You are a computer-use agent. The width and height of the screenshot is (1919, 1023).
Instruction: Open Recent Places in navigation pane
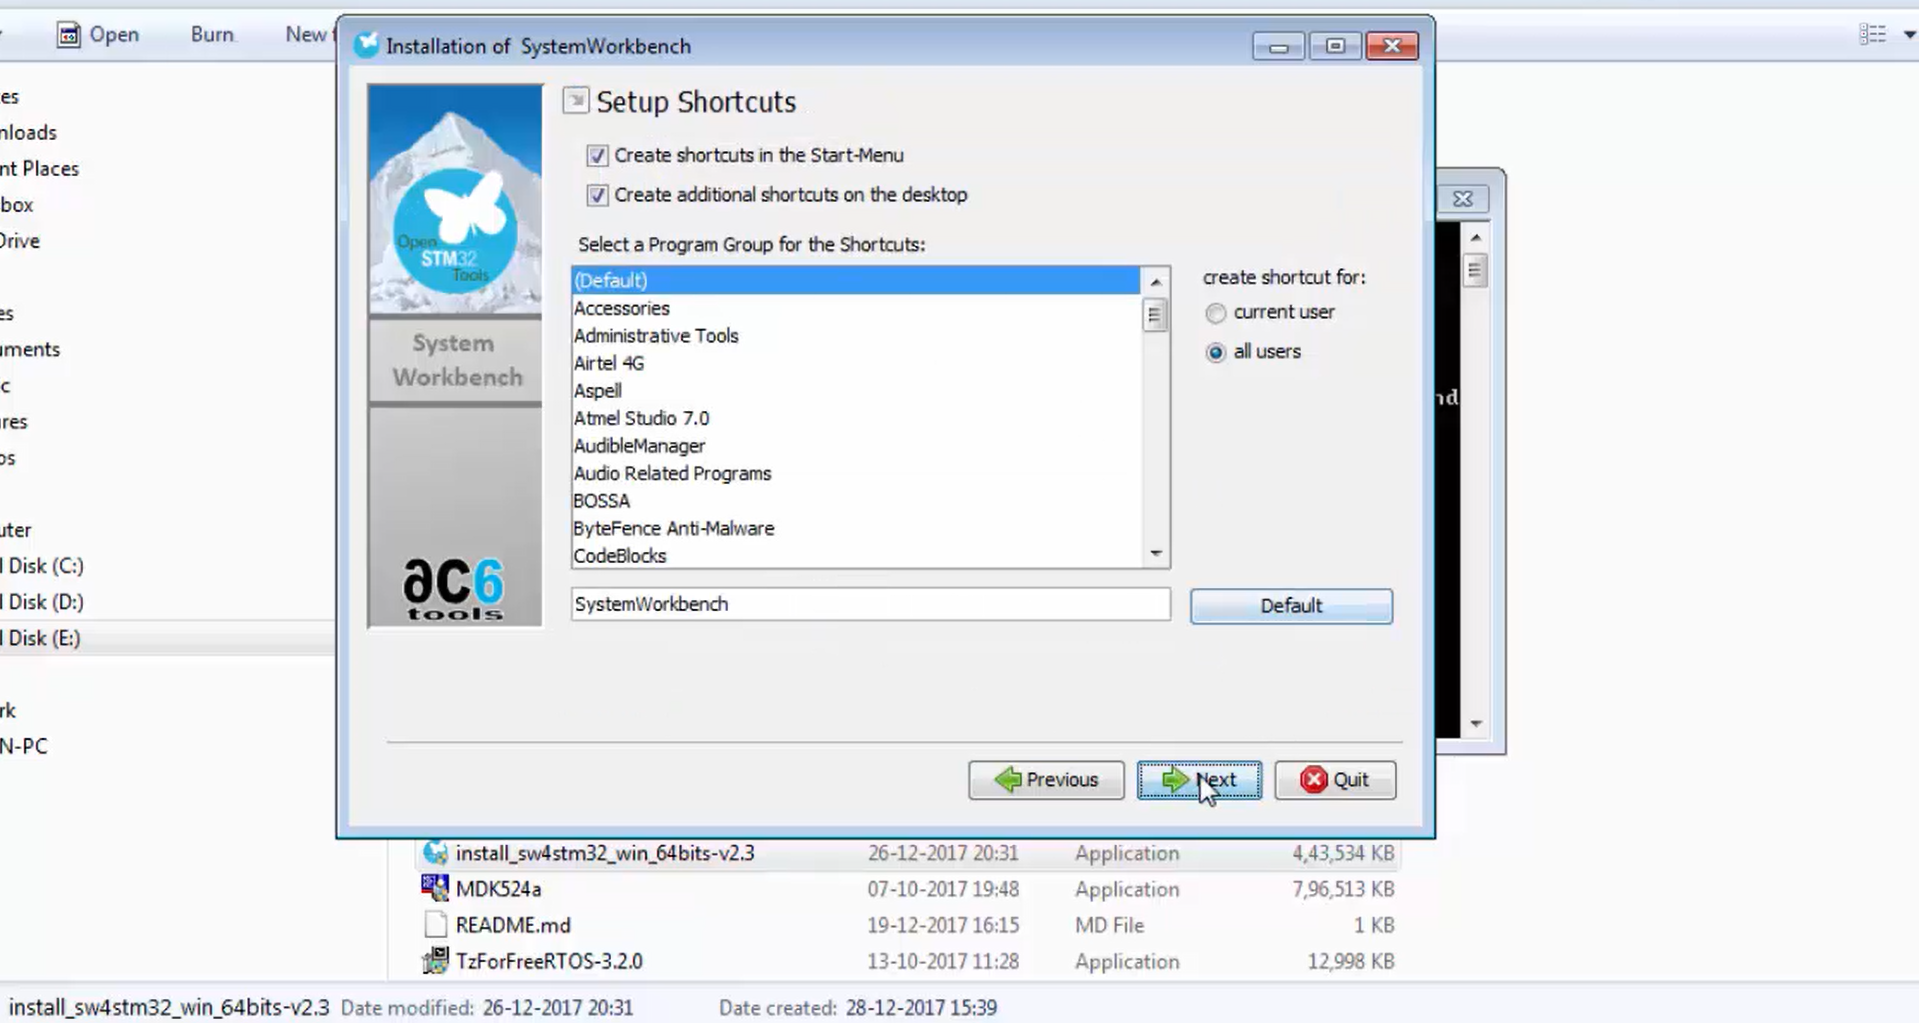pyautogui.click(x=40, y=169)
